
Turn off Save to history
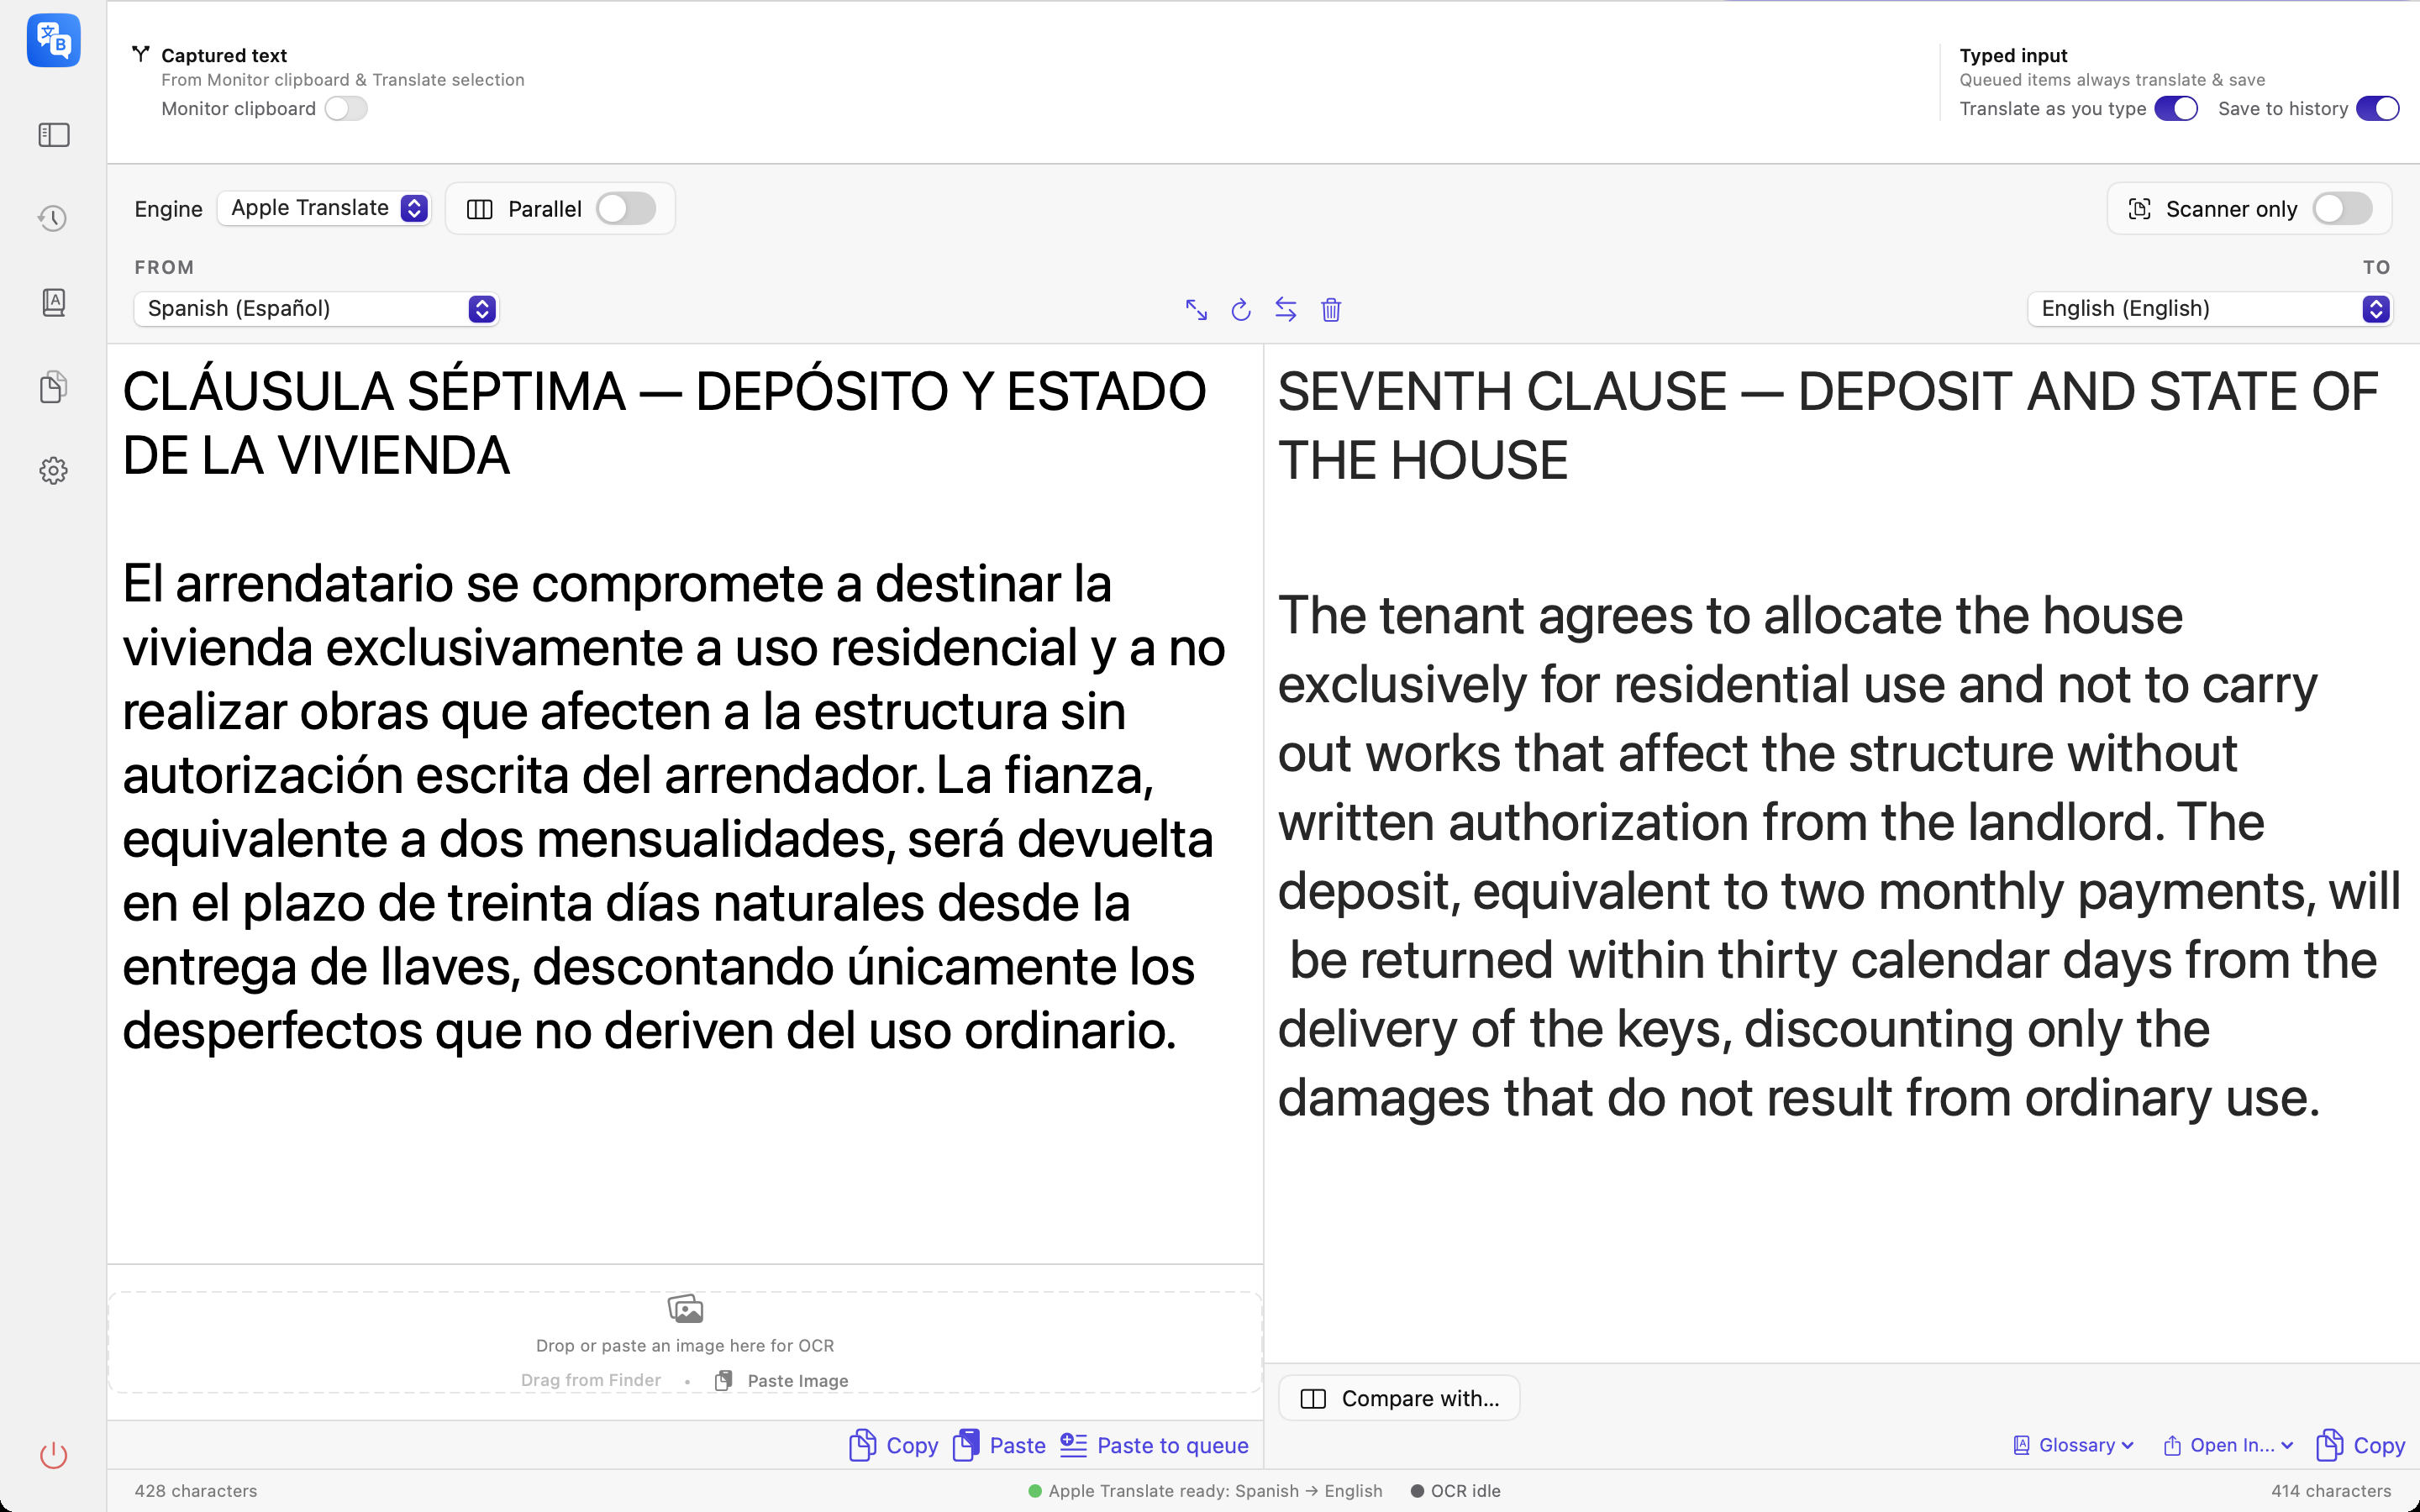coord(2378,109)
